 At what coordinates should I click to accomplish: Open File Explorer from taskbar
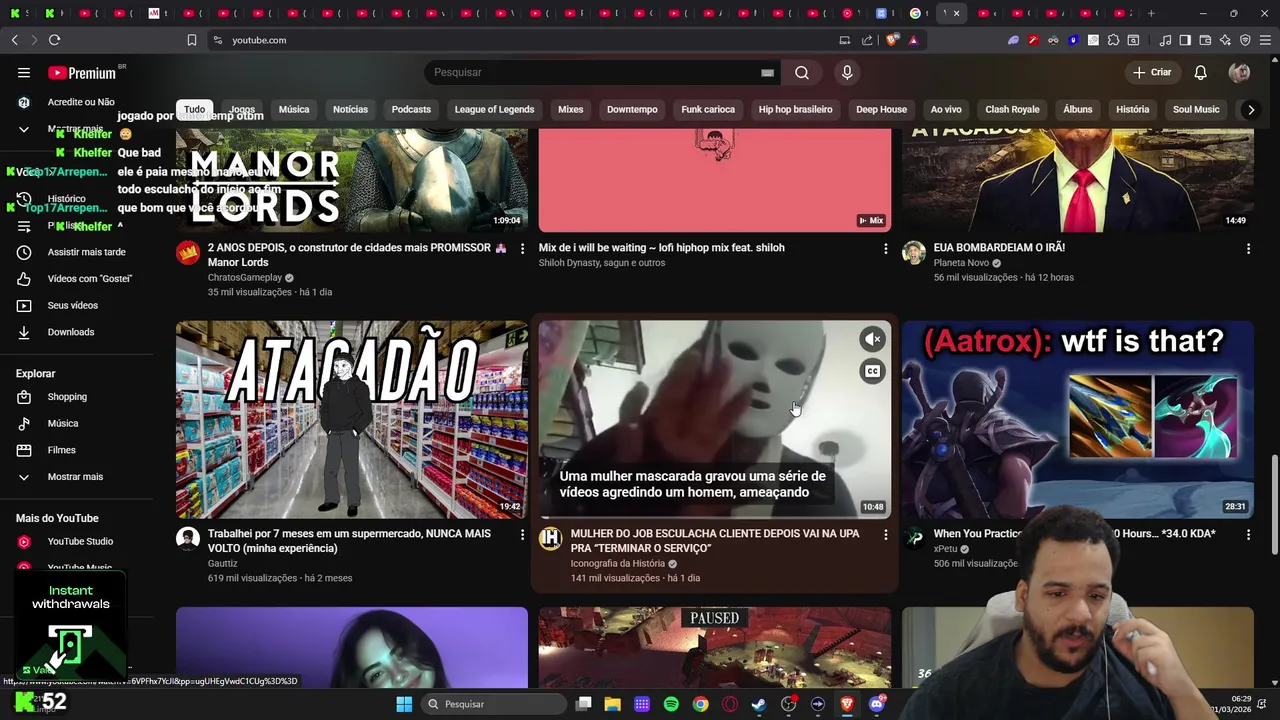click(612, 704)
